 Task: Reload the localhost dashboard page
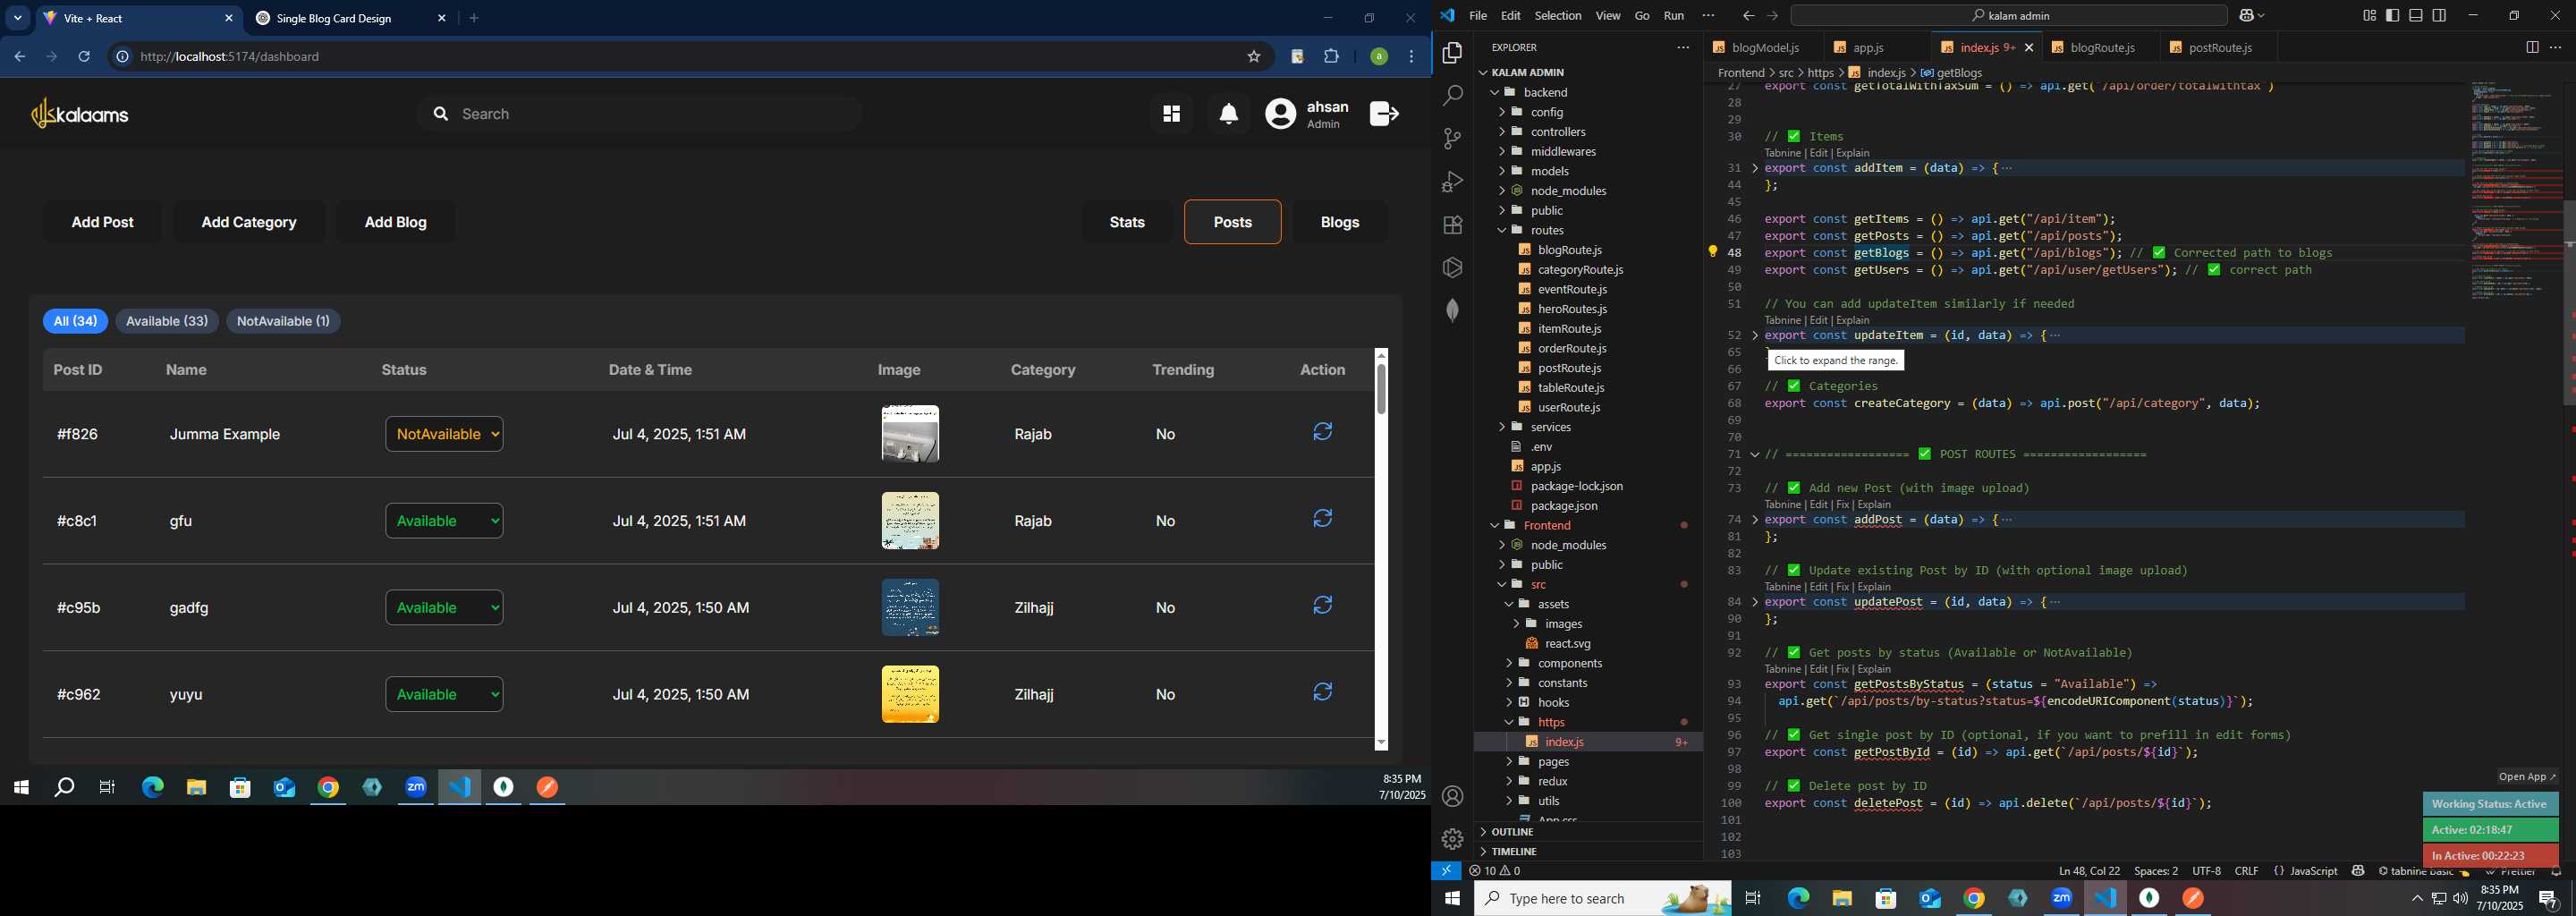(85, 57)
